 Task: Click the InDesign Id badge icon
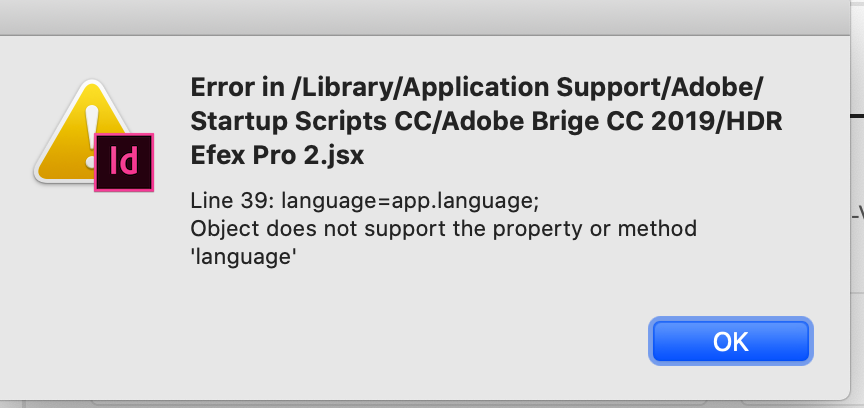pyautogui.click(x=122, y=160)
